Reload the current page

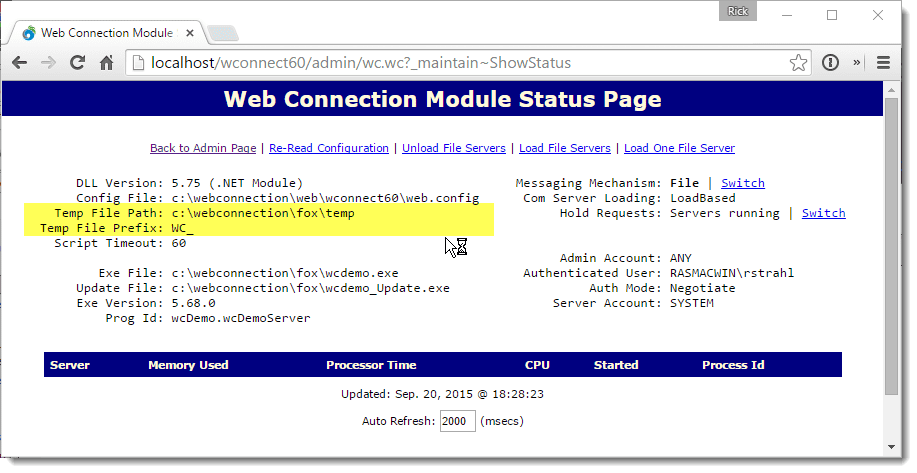click(77, 63)
